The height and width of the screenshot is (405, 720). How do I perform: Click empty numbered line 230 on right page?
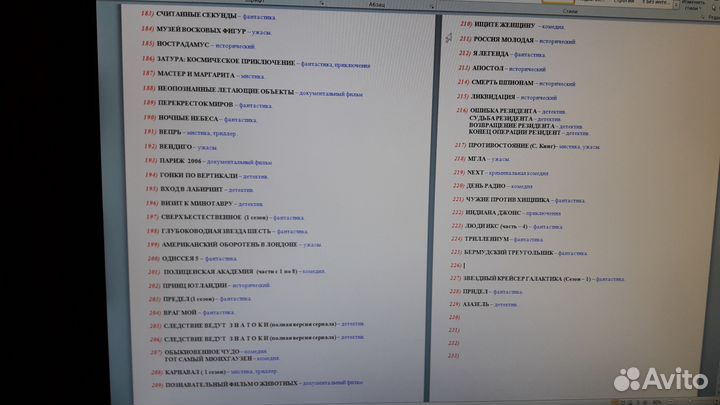click(470, 317)
